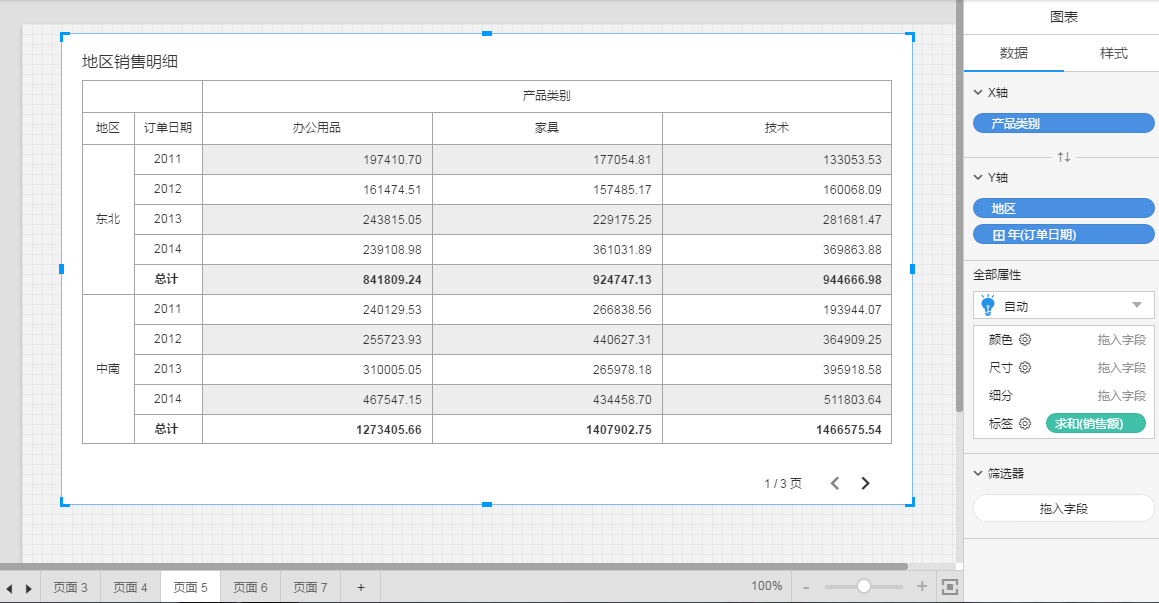Screen dimensions: 1159x603
Task: Select the 求和(销售额) label field pill
Action: pyautogui.click(x=1095, y=424)
